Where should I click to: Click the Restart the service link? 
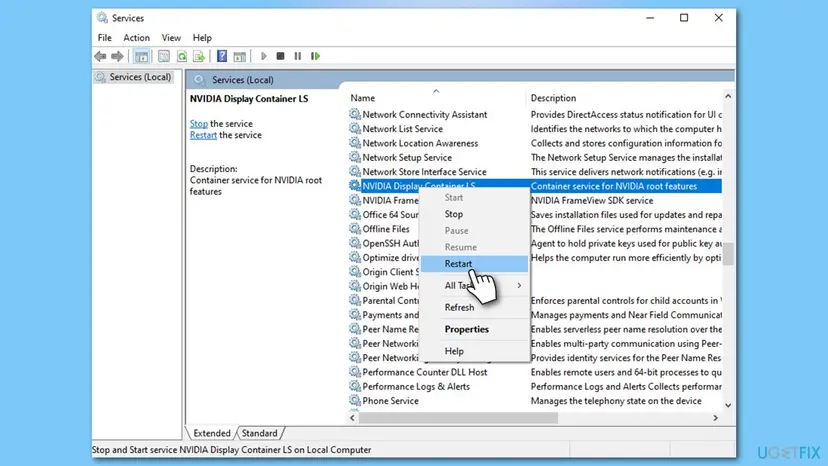pyautogui.click(x=203, y=135)
